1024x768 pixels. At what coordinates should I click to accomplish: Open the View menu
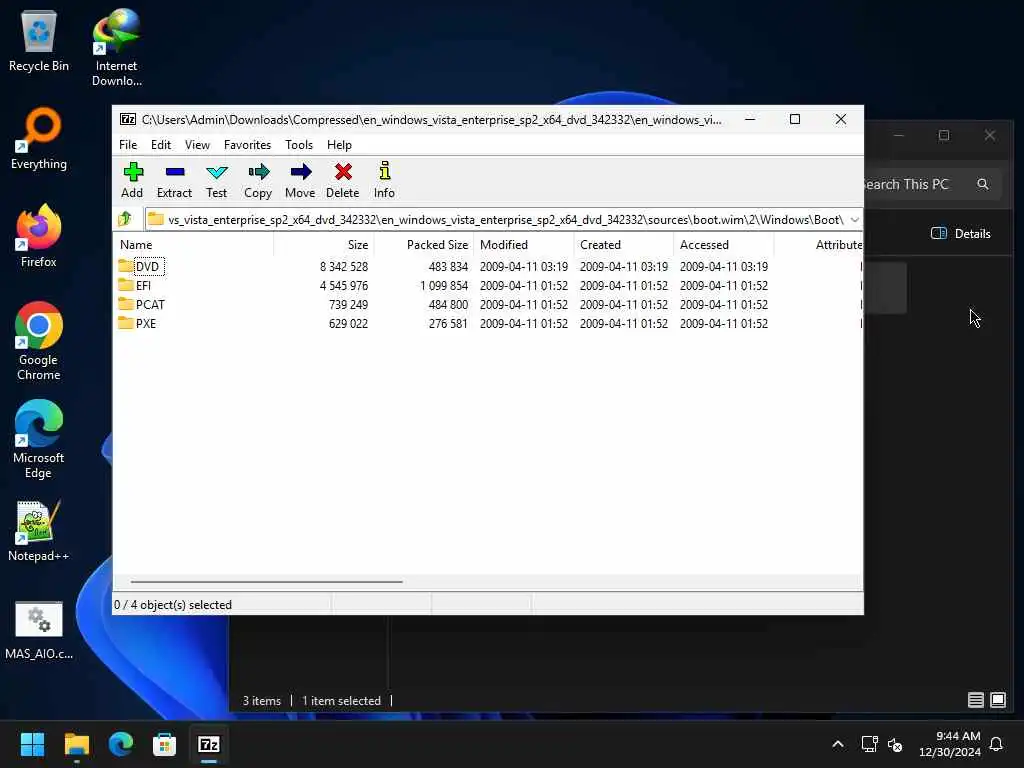[197, 144]
